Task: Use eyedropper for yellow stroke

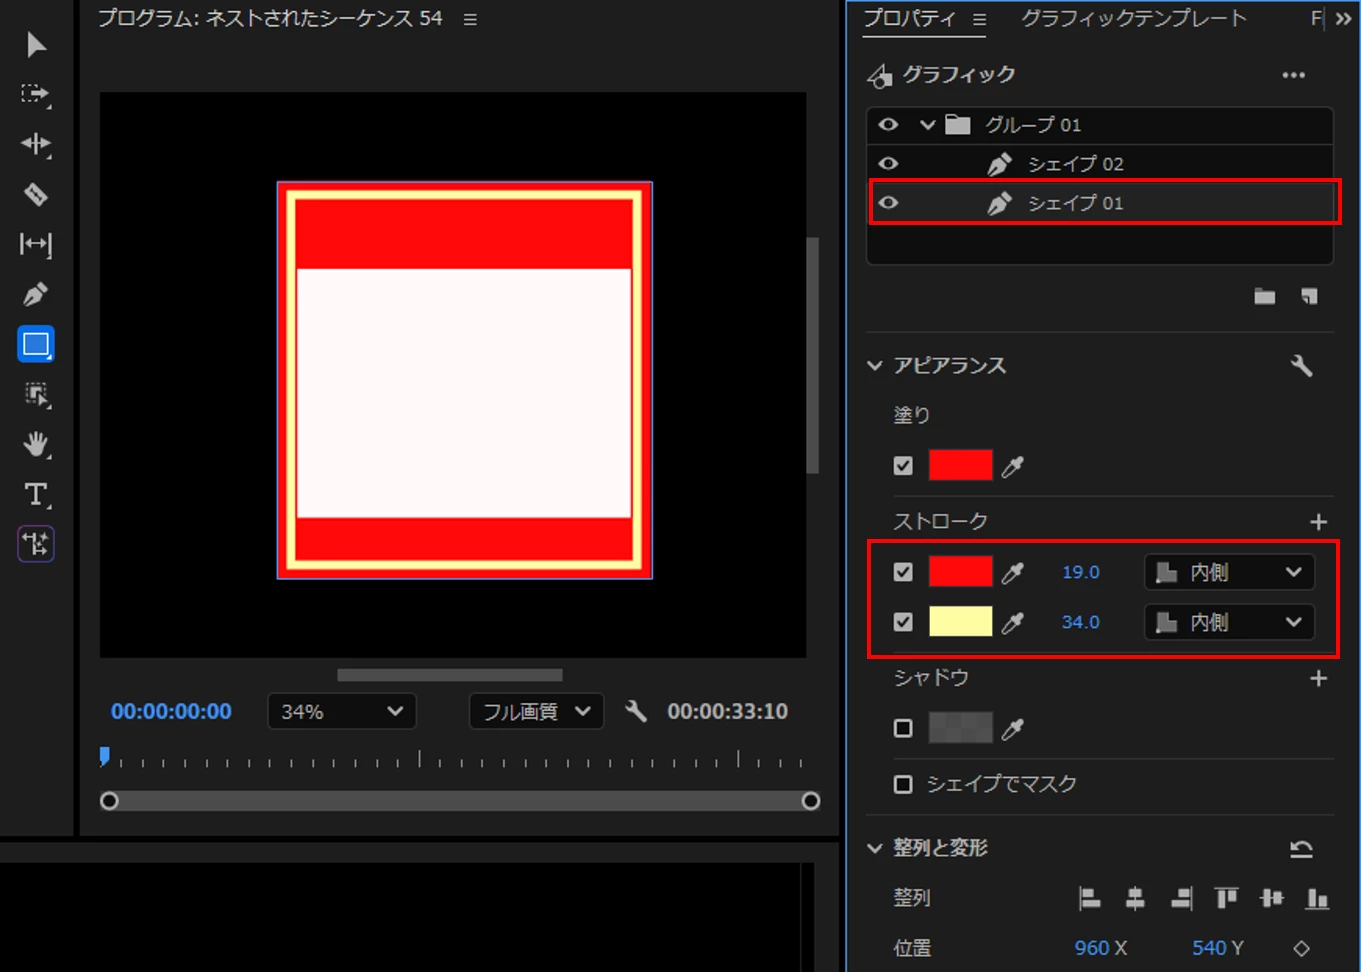Action: [1013, 622]
